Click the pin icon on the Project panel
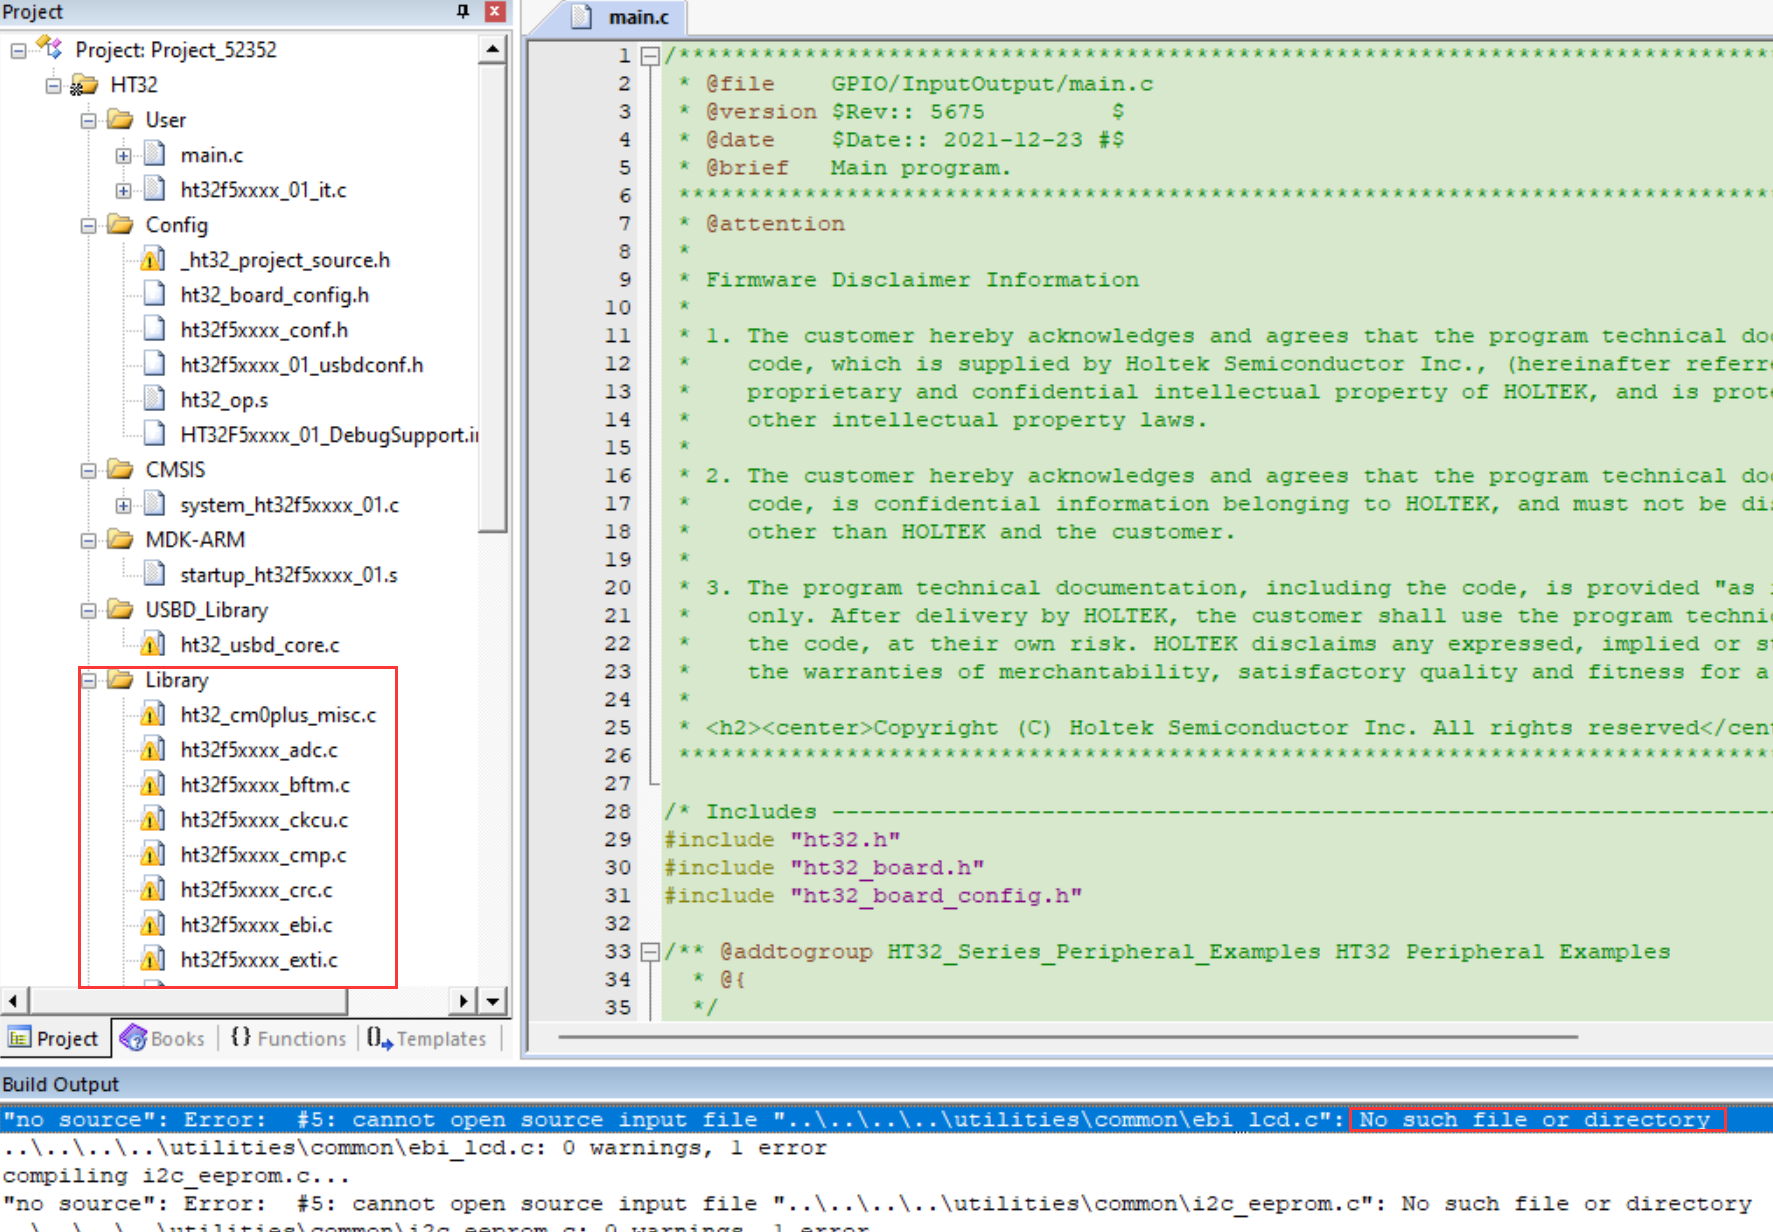This screenshot has height=1232, width=1773. (461, 11)
